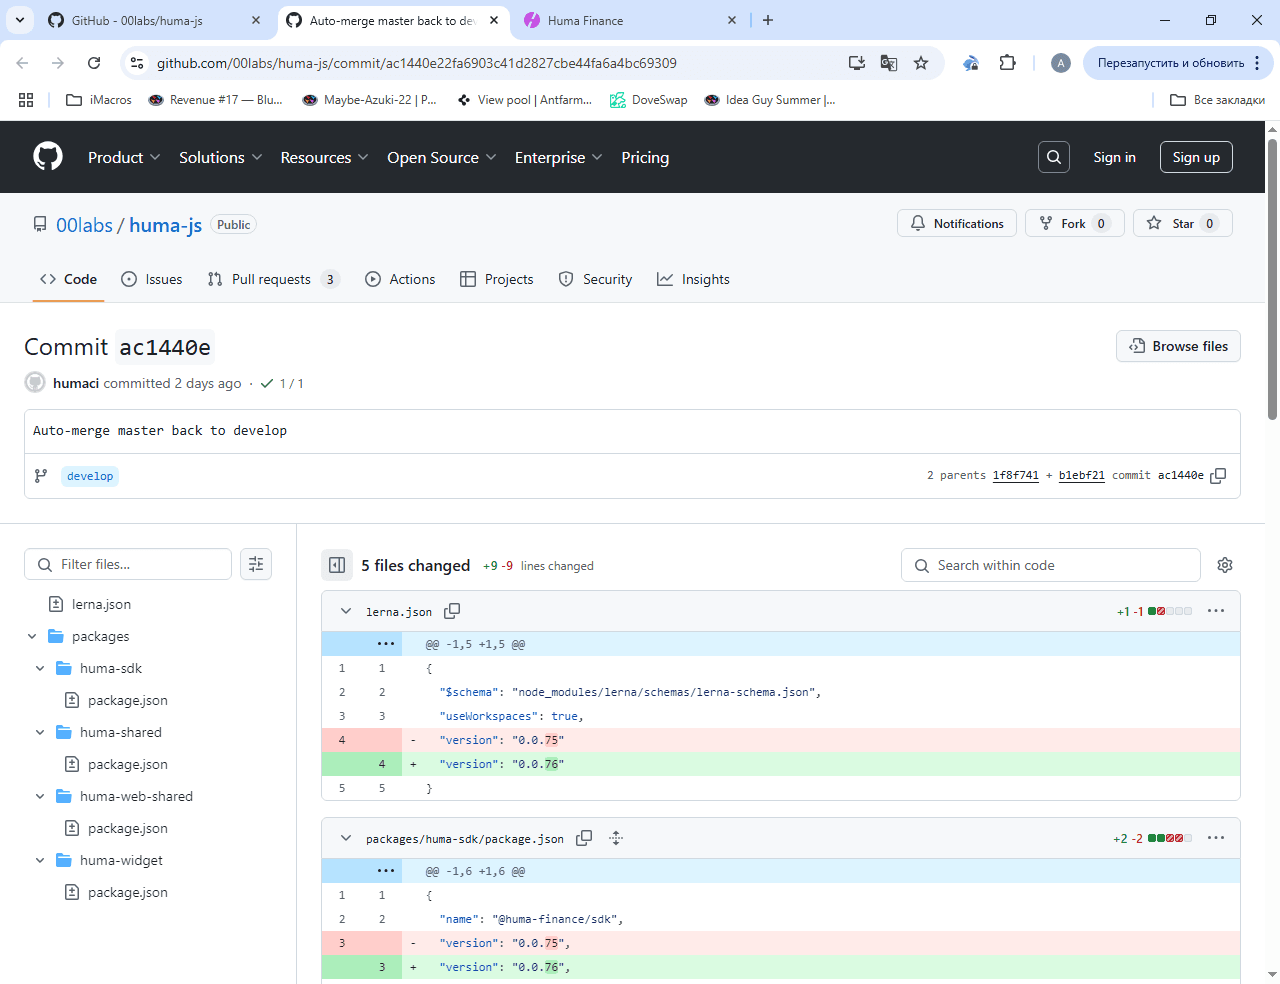Copy lerna.json file path icon

(452, 611)
